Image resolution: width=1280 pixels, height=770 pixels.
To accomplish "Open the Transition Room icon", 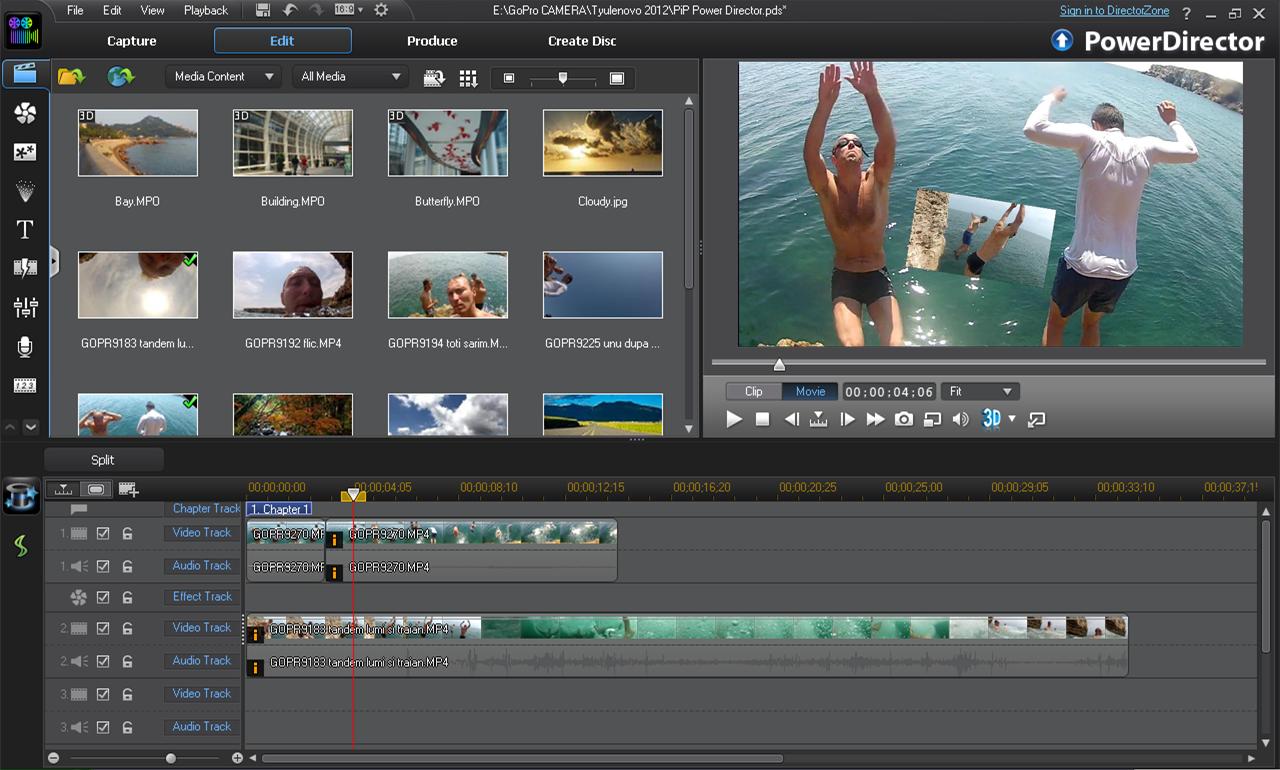I will click(25, 268).
